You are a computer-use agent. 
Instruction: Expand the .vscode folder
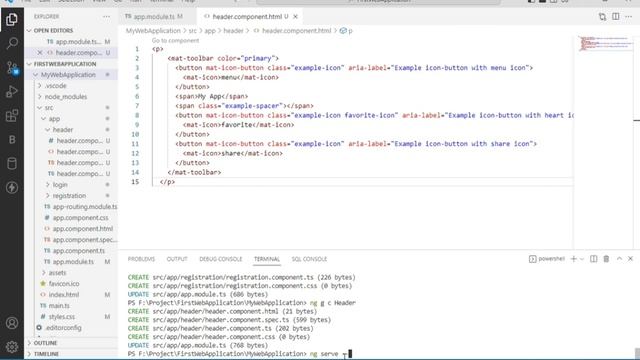point(56,86)
